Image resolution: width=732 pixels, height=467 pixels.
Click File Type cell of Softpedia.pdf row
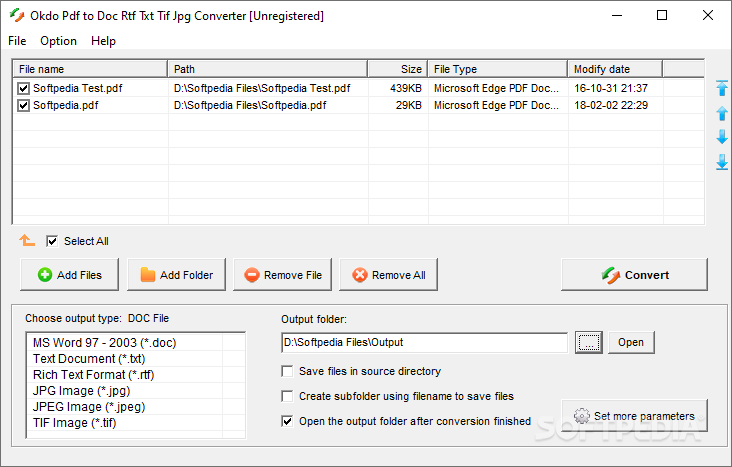(496, 106)
